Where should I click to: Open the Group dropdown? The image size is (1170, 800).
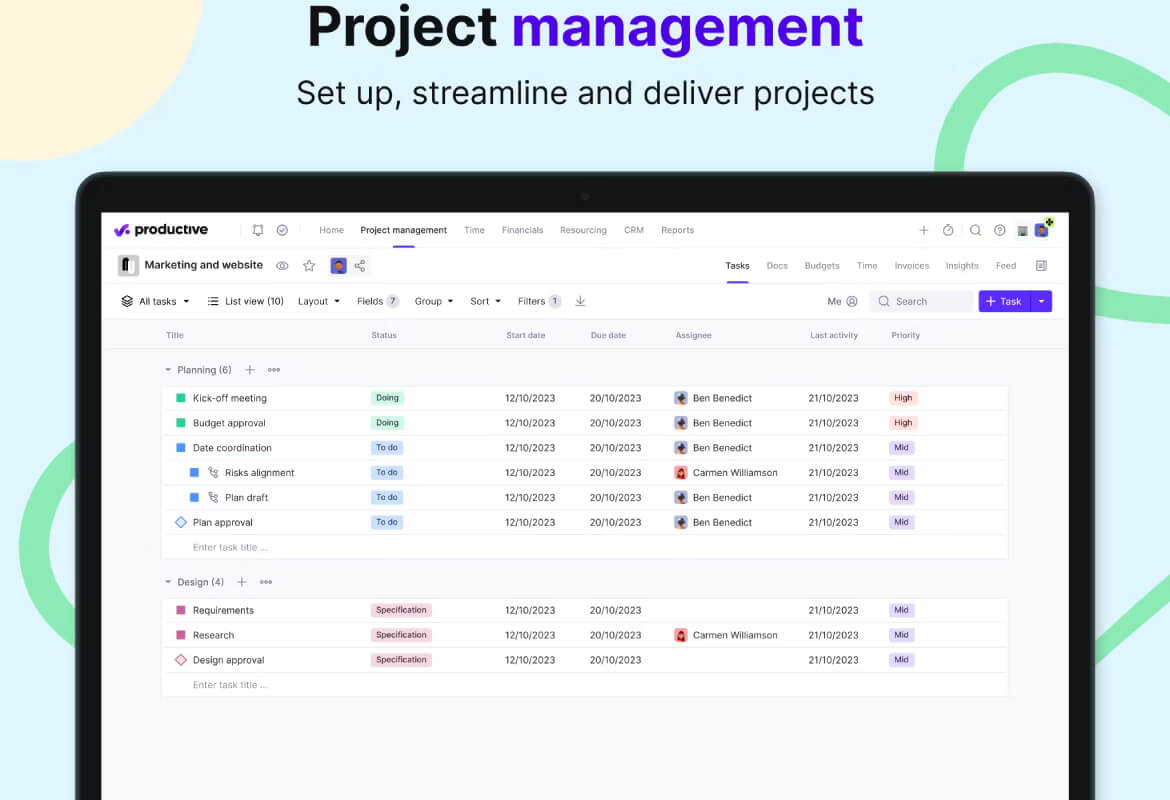click(434, 301)
